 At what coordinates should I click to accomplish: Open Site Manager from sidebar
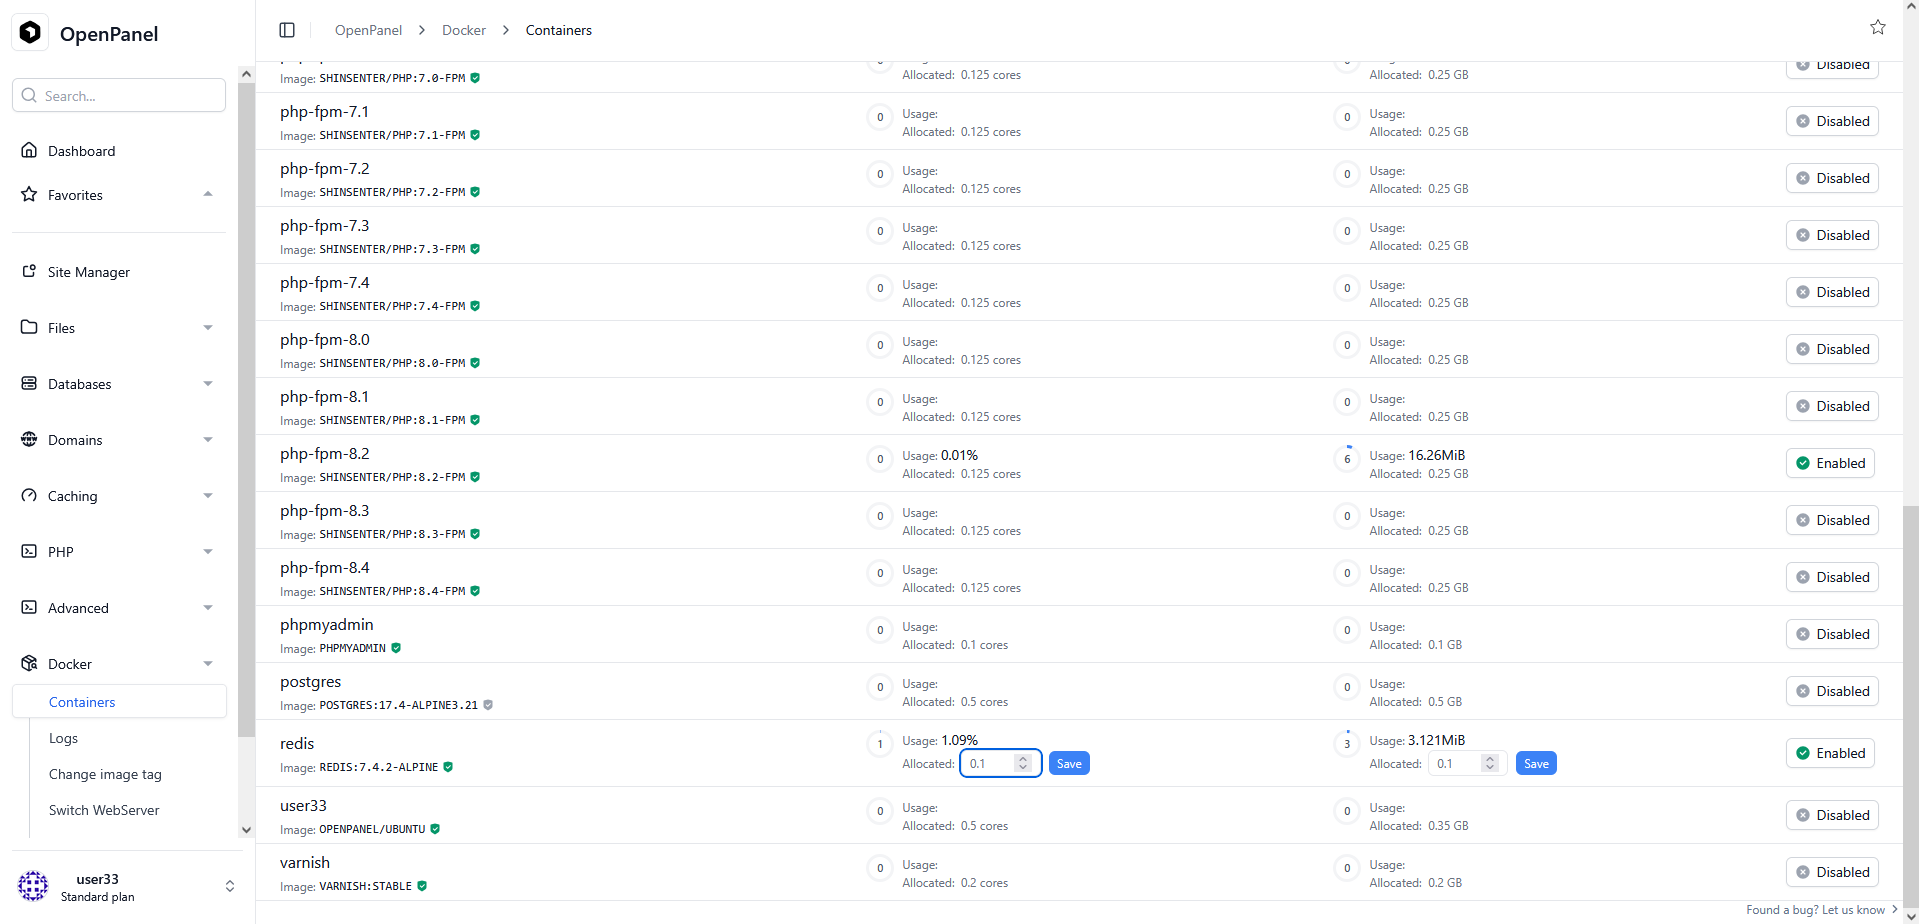pyautogui.click(x=88, y=272)
